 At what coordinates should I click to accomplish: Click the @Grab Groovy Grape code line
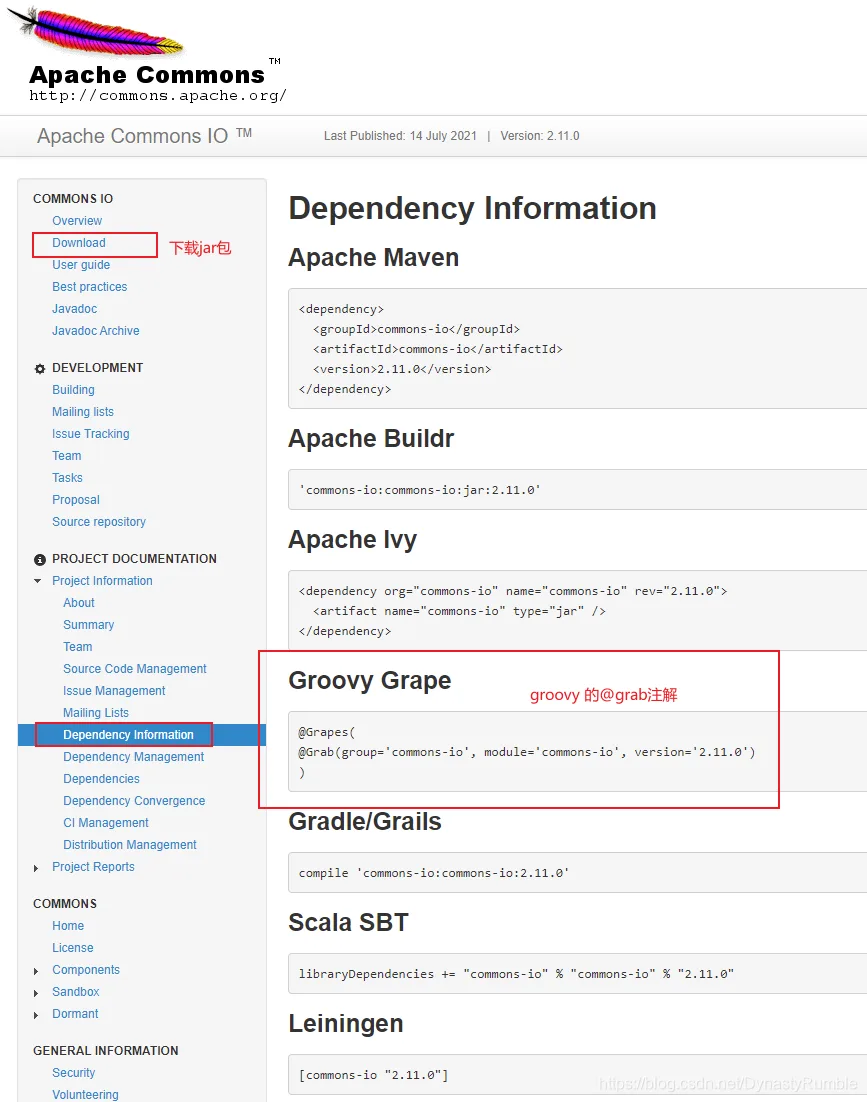point(527,752)
